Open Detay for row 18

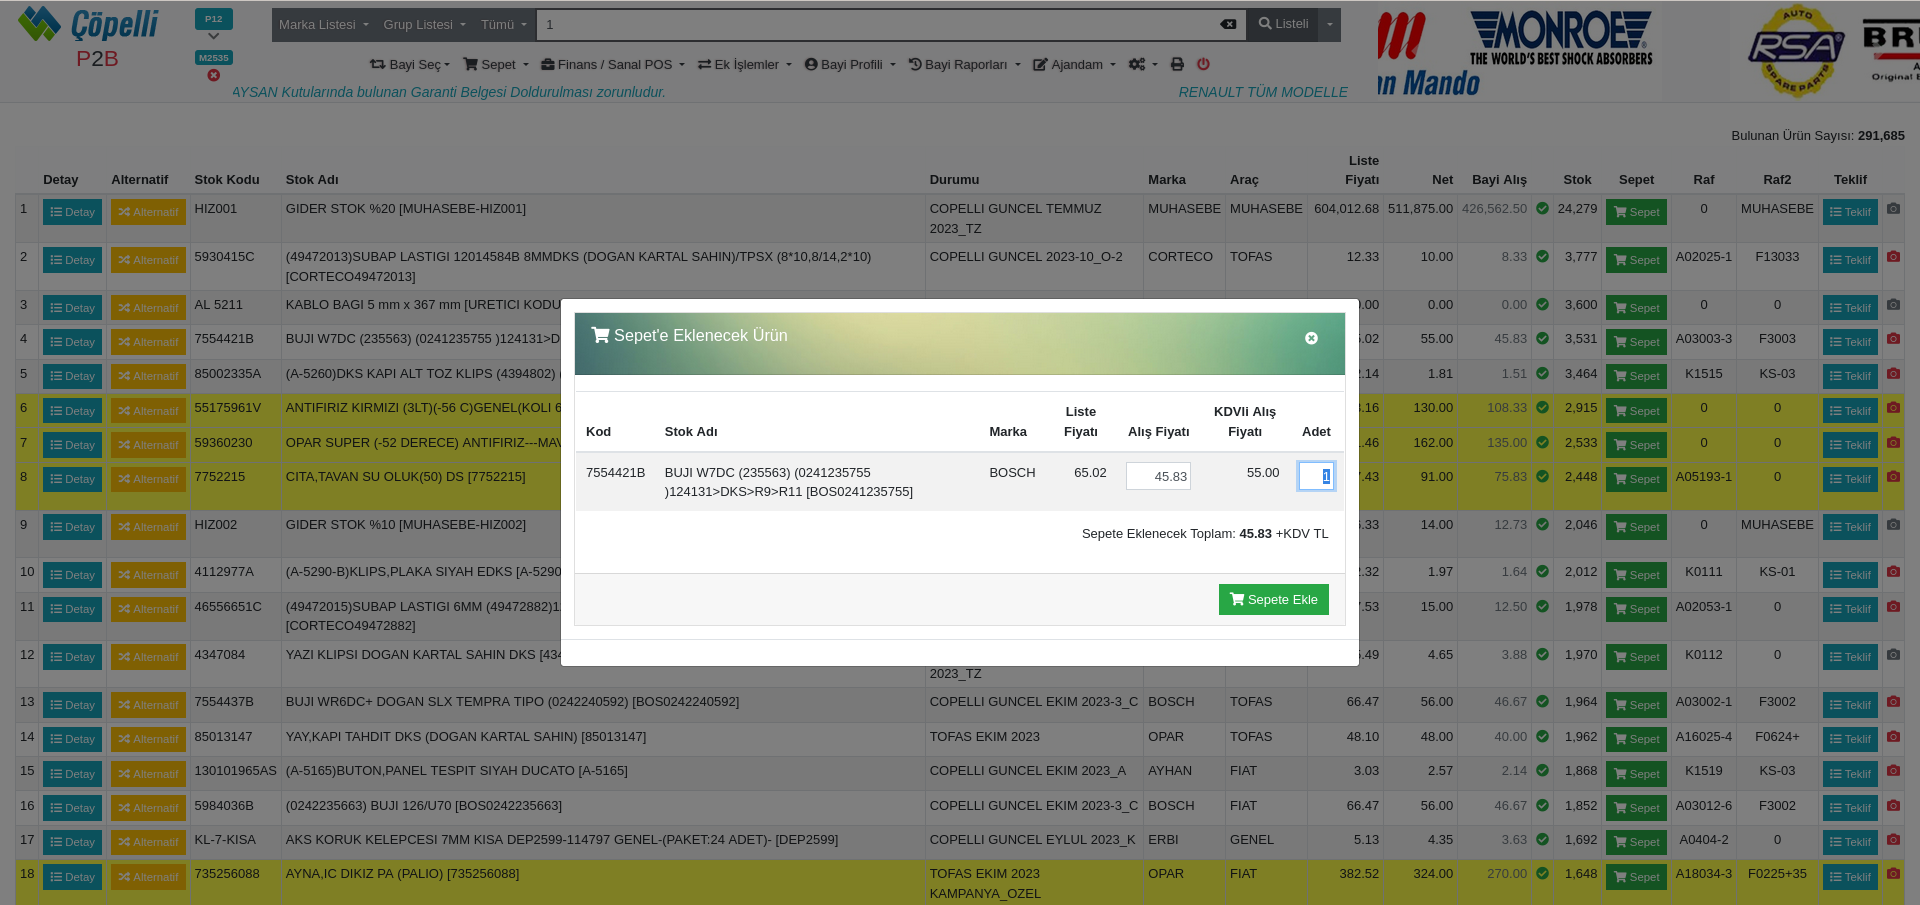tap(72, 877)
